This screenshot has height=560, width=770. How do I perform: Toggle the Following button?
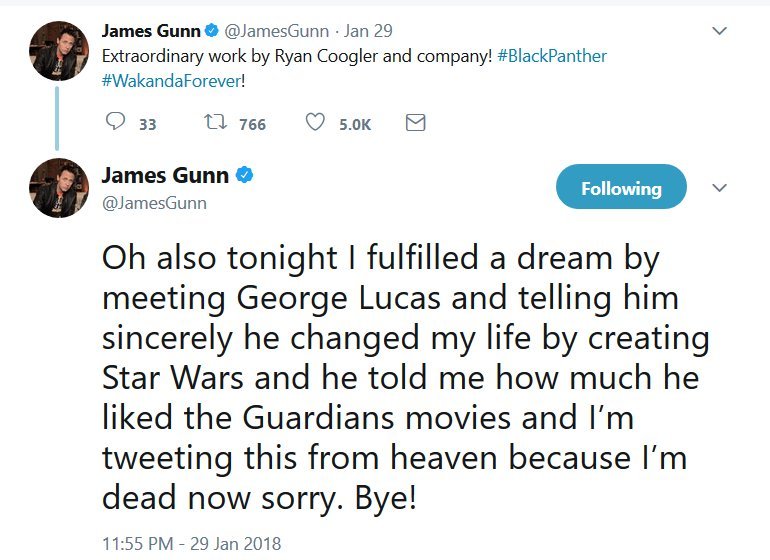(621, 188)
